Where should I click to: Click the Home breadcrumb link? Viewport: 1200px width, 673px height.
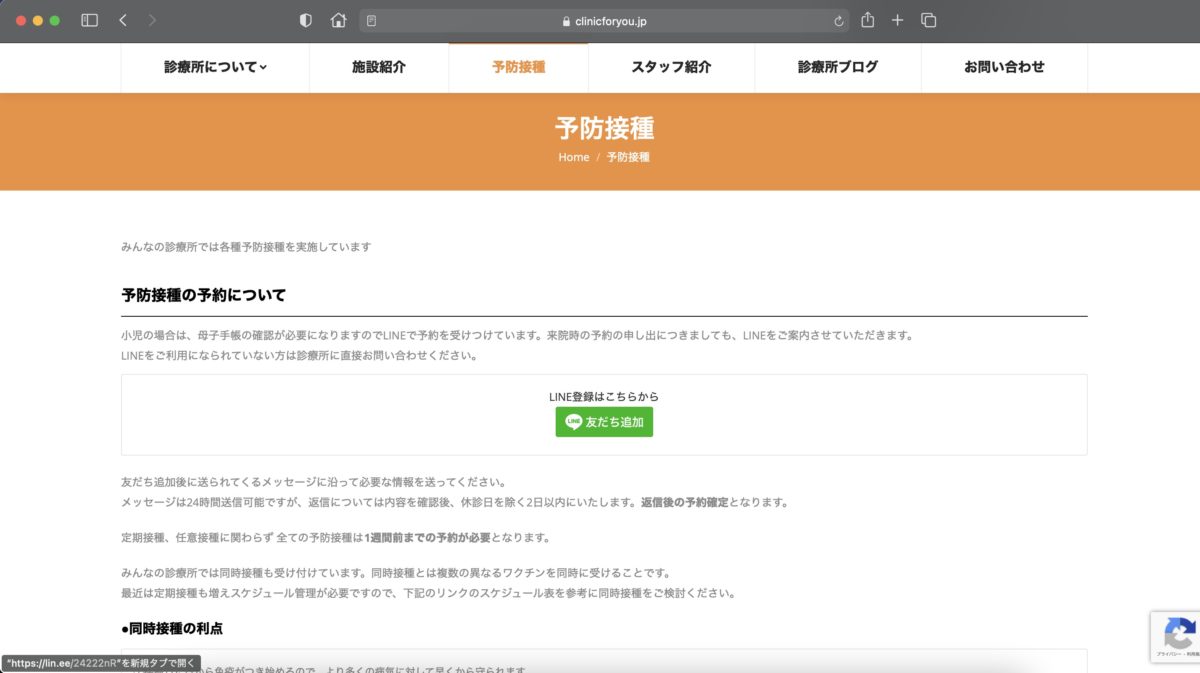(x=574, y=157)
